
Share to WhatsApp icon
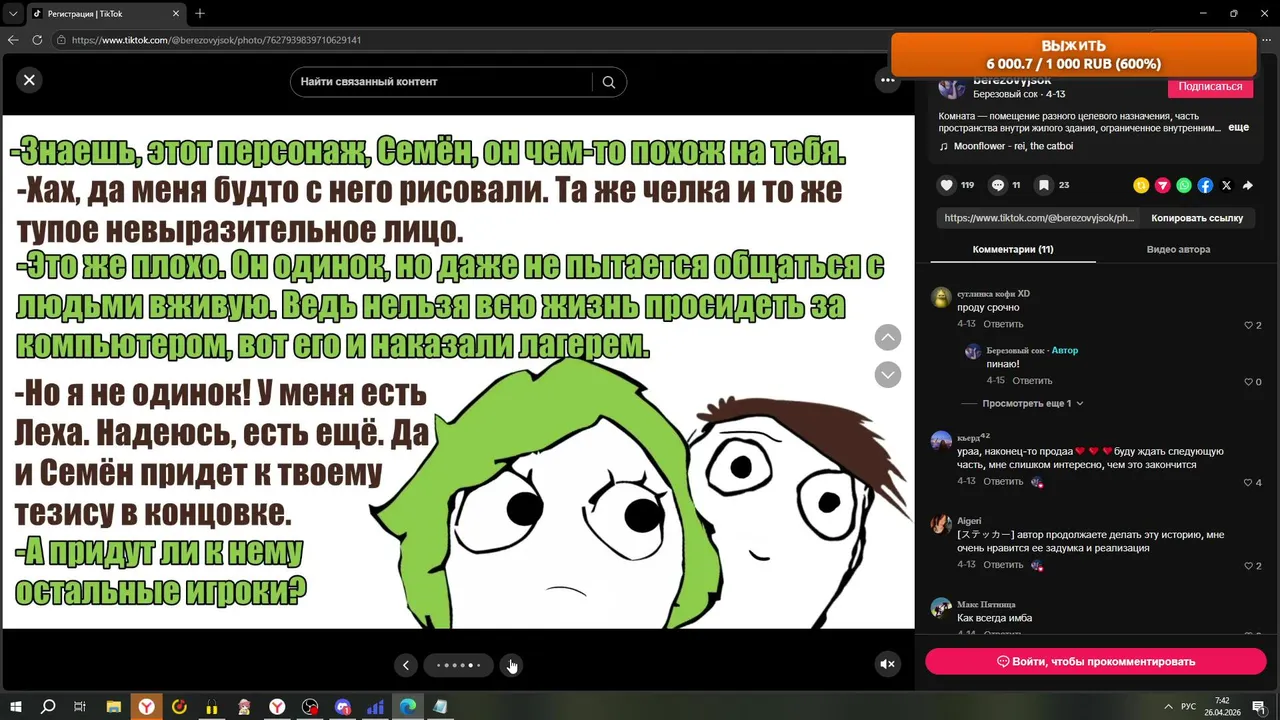(x=1184, y=185)
